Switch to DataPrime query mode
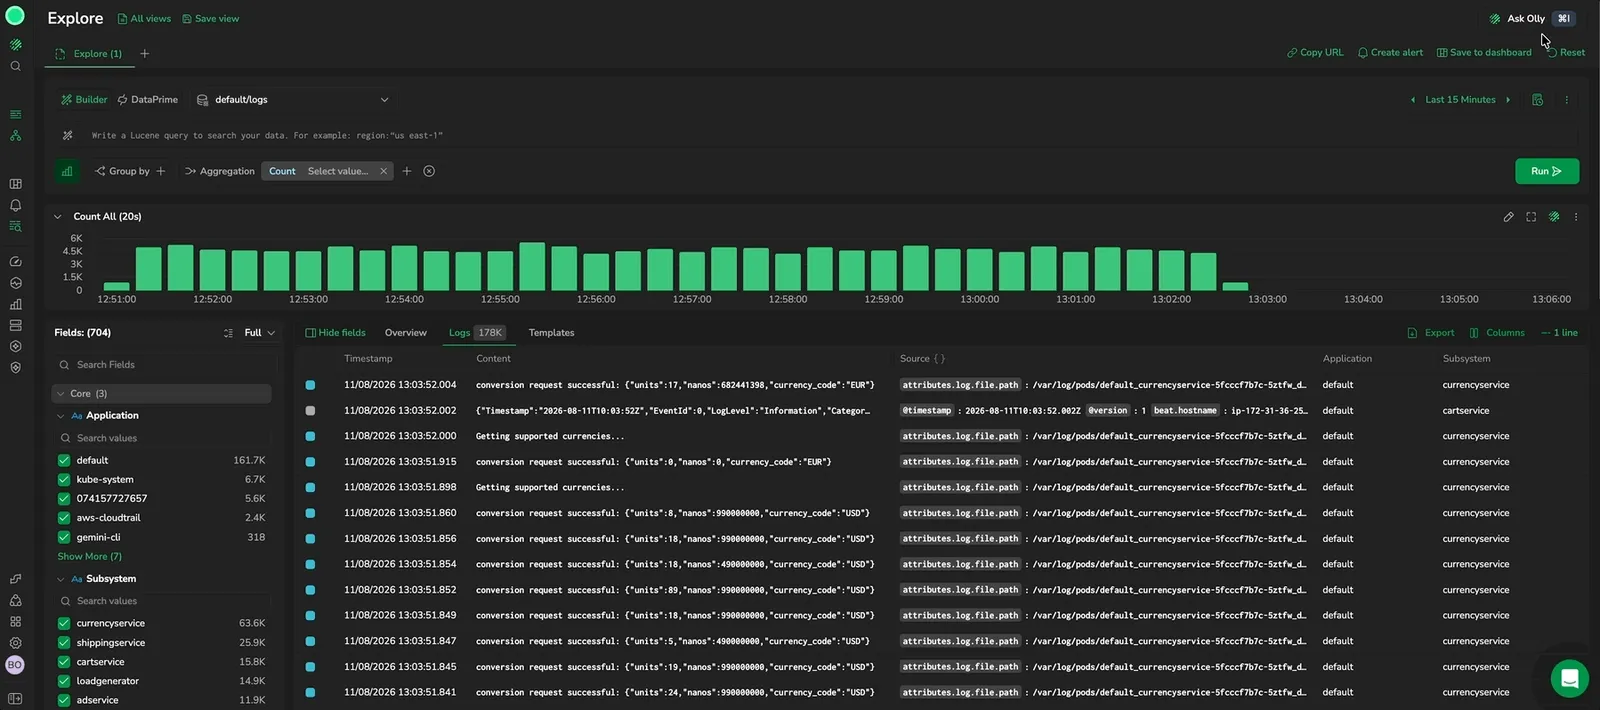The height and width of the screenshot is (710, 1600). pos(148,100)
